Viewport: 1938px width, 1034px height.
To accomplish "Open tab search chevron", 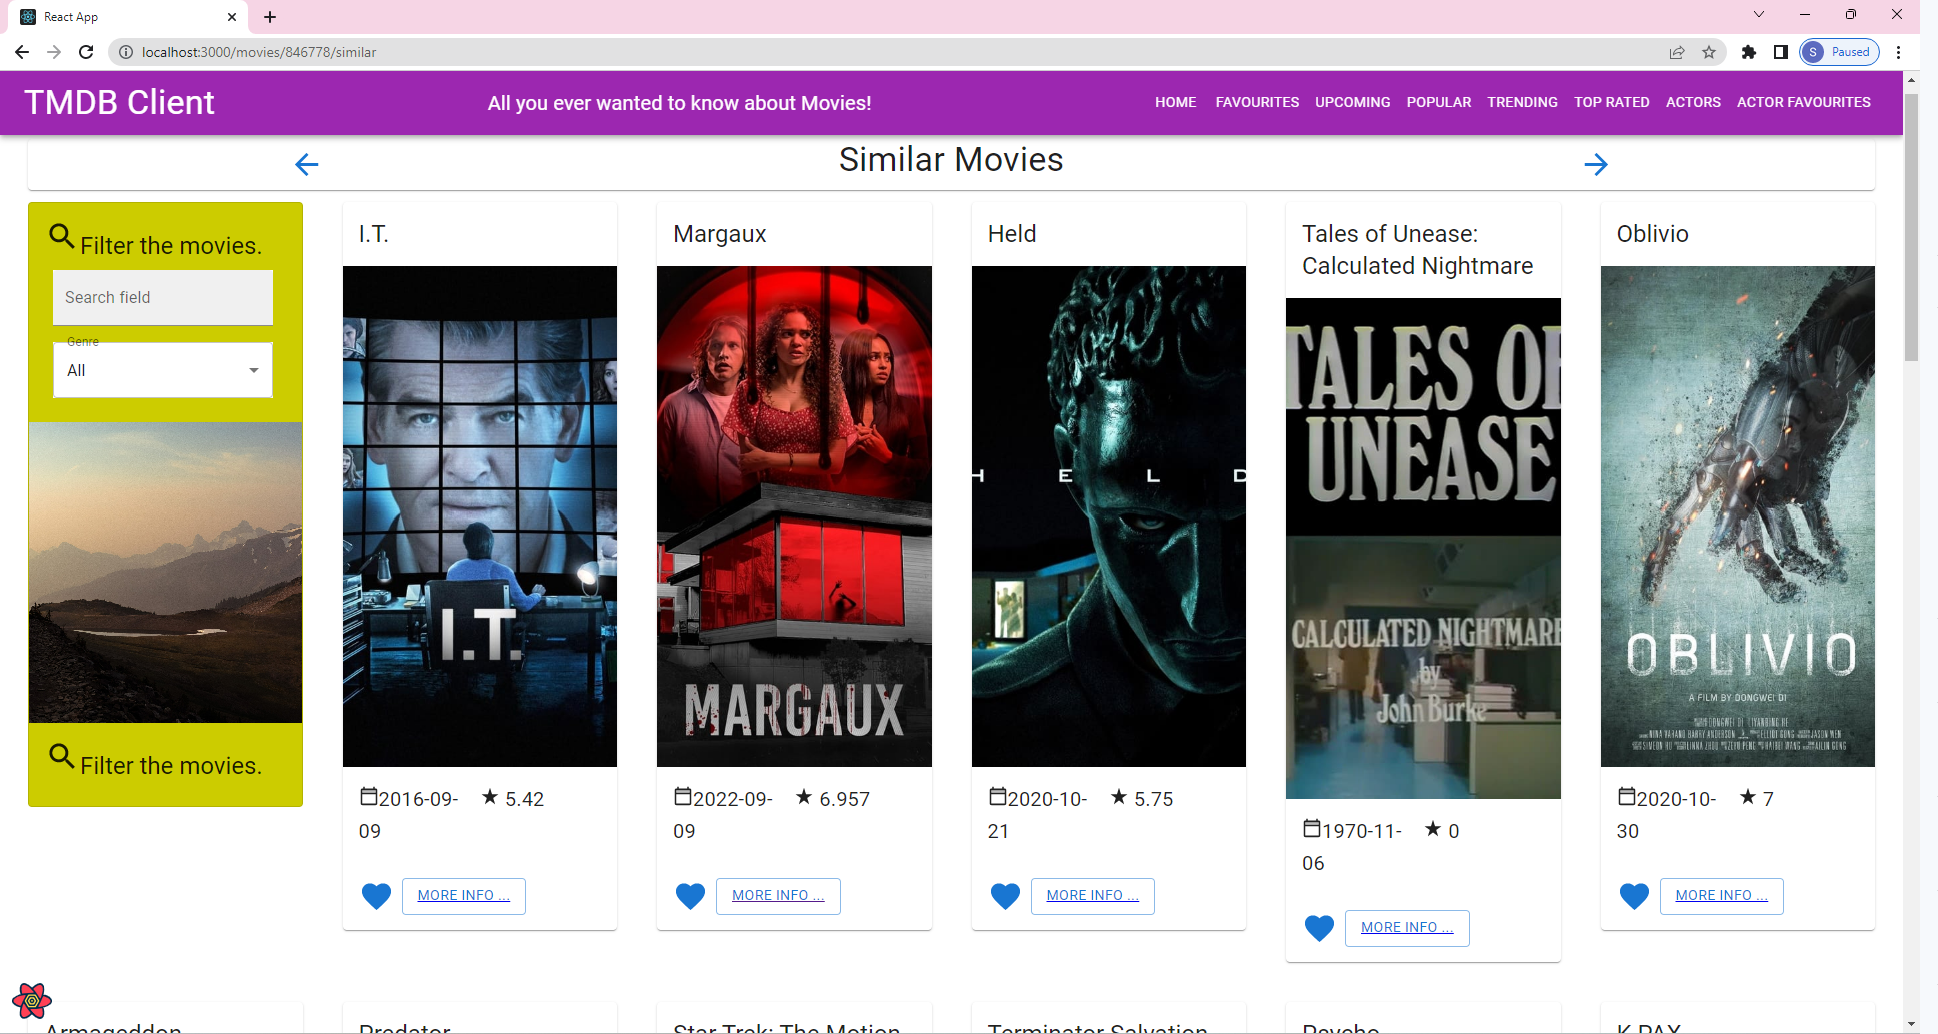I will click(1759, 15).
